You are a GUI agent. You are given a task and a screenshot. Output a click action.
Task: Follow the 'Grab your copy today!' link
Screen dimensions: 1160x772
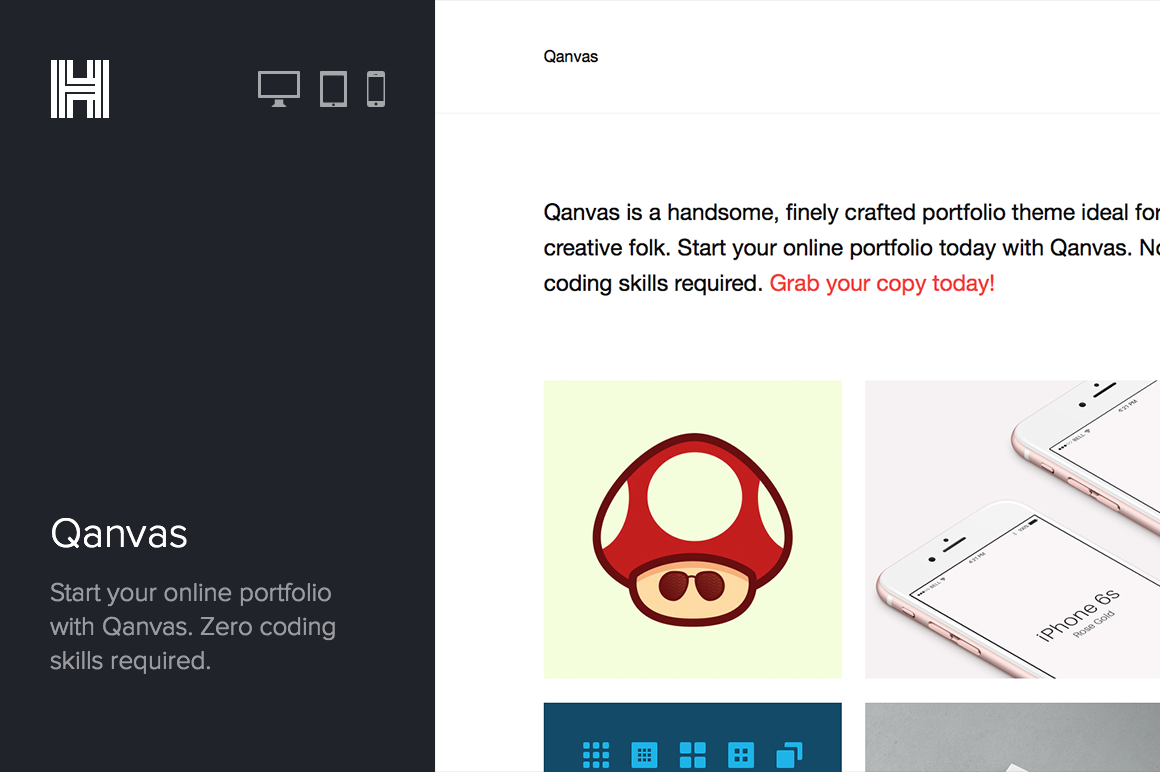(x=882, y=283)
